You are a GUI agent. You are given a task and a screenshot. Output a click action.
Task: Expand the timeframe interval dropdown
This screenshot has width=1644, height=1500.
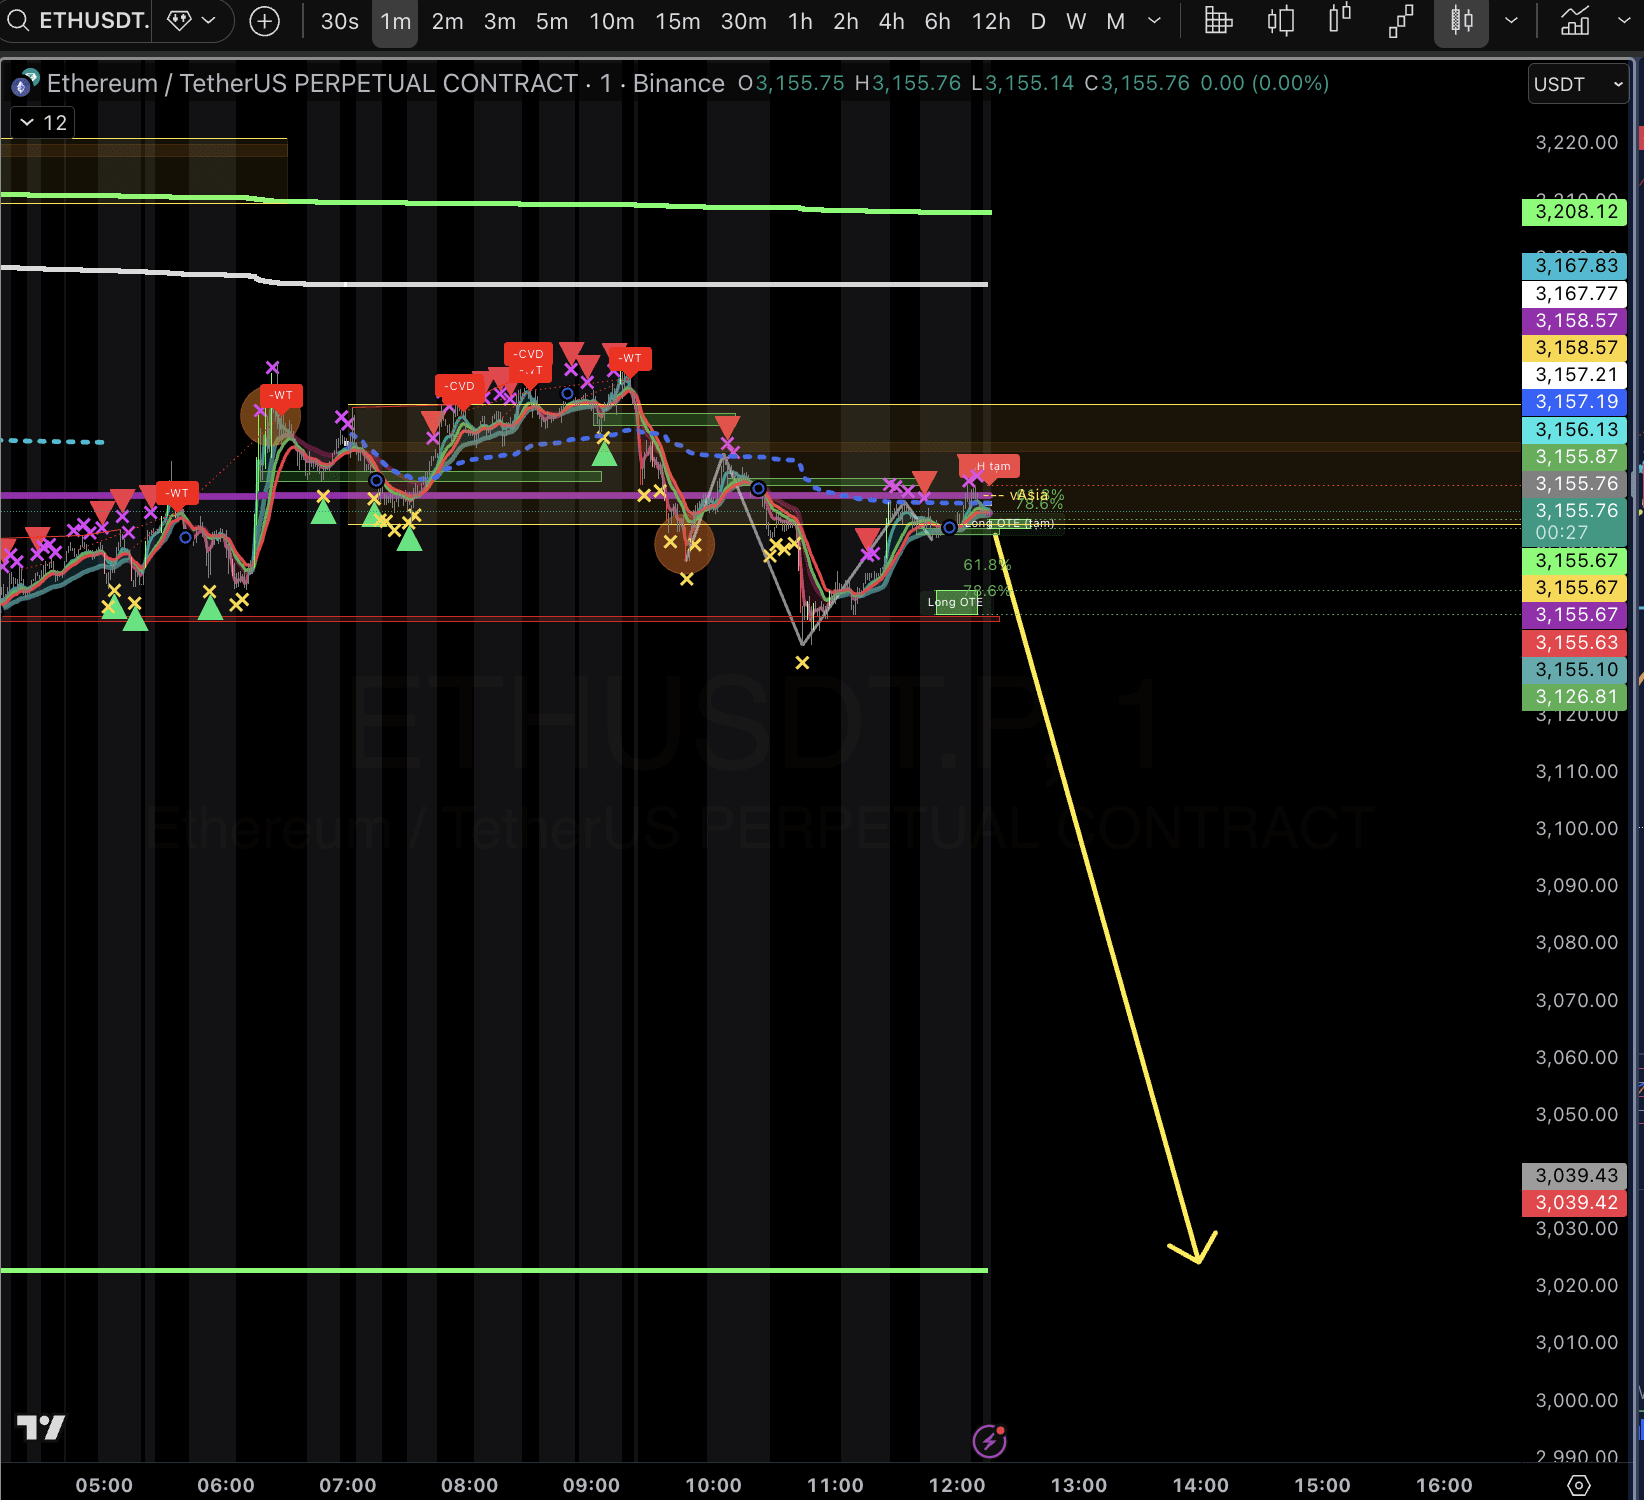(1154, 21)
